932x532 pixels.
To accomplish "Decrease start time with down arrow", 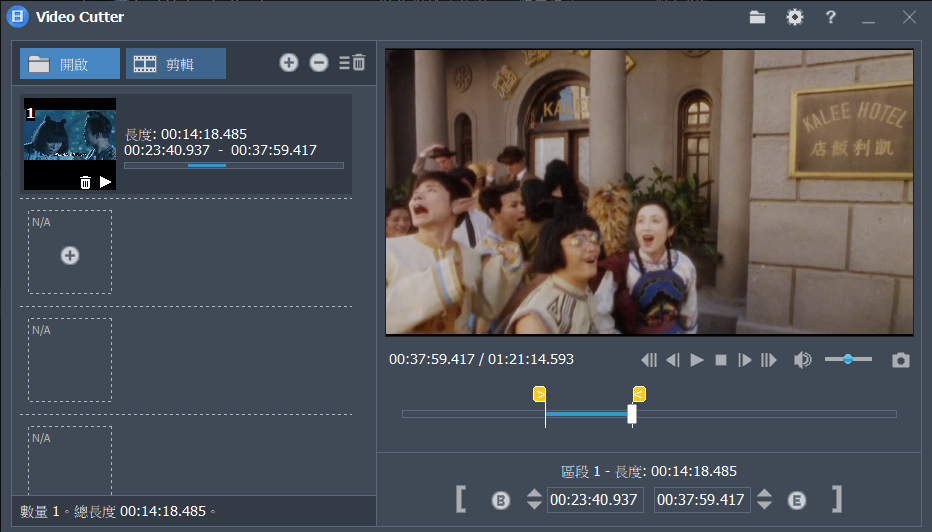I will click(534, 505).
